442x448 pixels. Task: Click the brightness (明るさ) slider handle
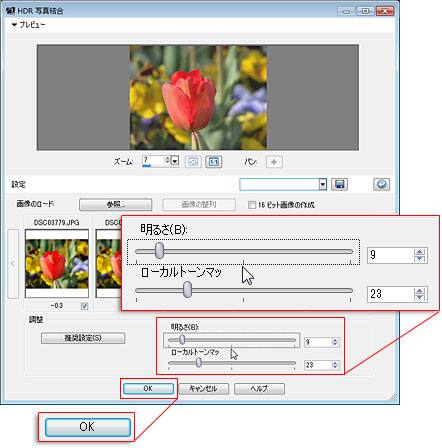(x=182, y=340)
